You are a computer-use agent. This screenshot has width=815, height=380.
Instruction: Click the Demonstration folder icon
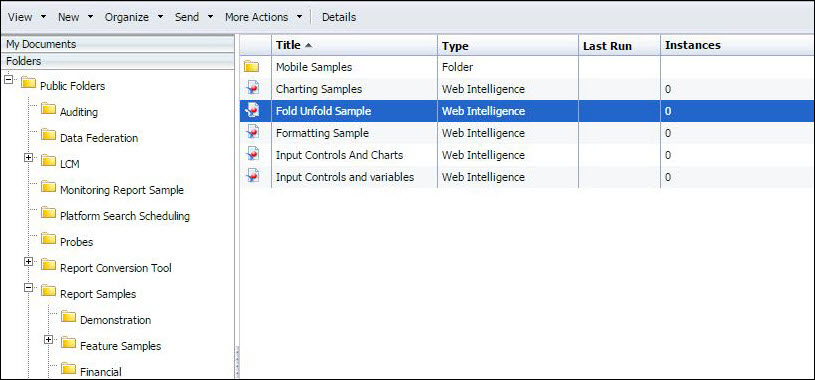pyautogui.click(x=68, y=317)
